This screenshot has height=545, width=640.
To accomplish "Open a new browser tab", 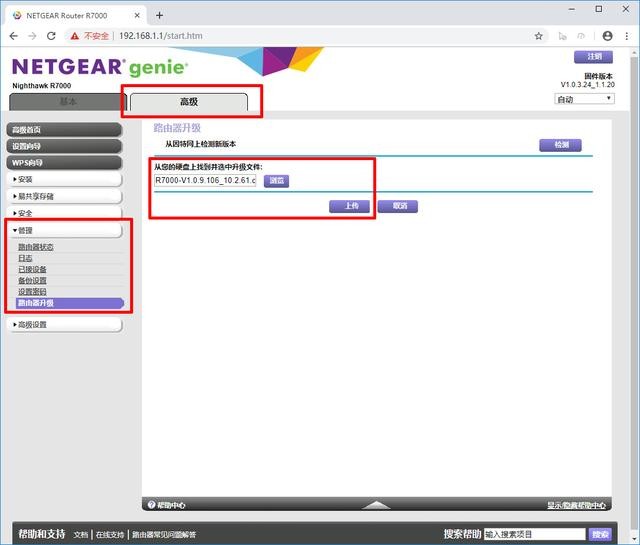I will tap(160, 16).
